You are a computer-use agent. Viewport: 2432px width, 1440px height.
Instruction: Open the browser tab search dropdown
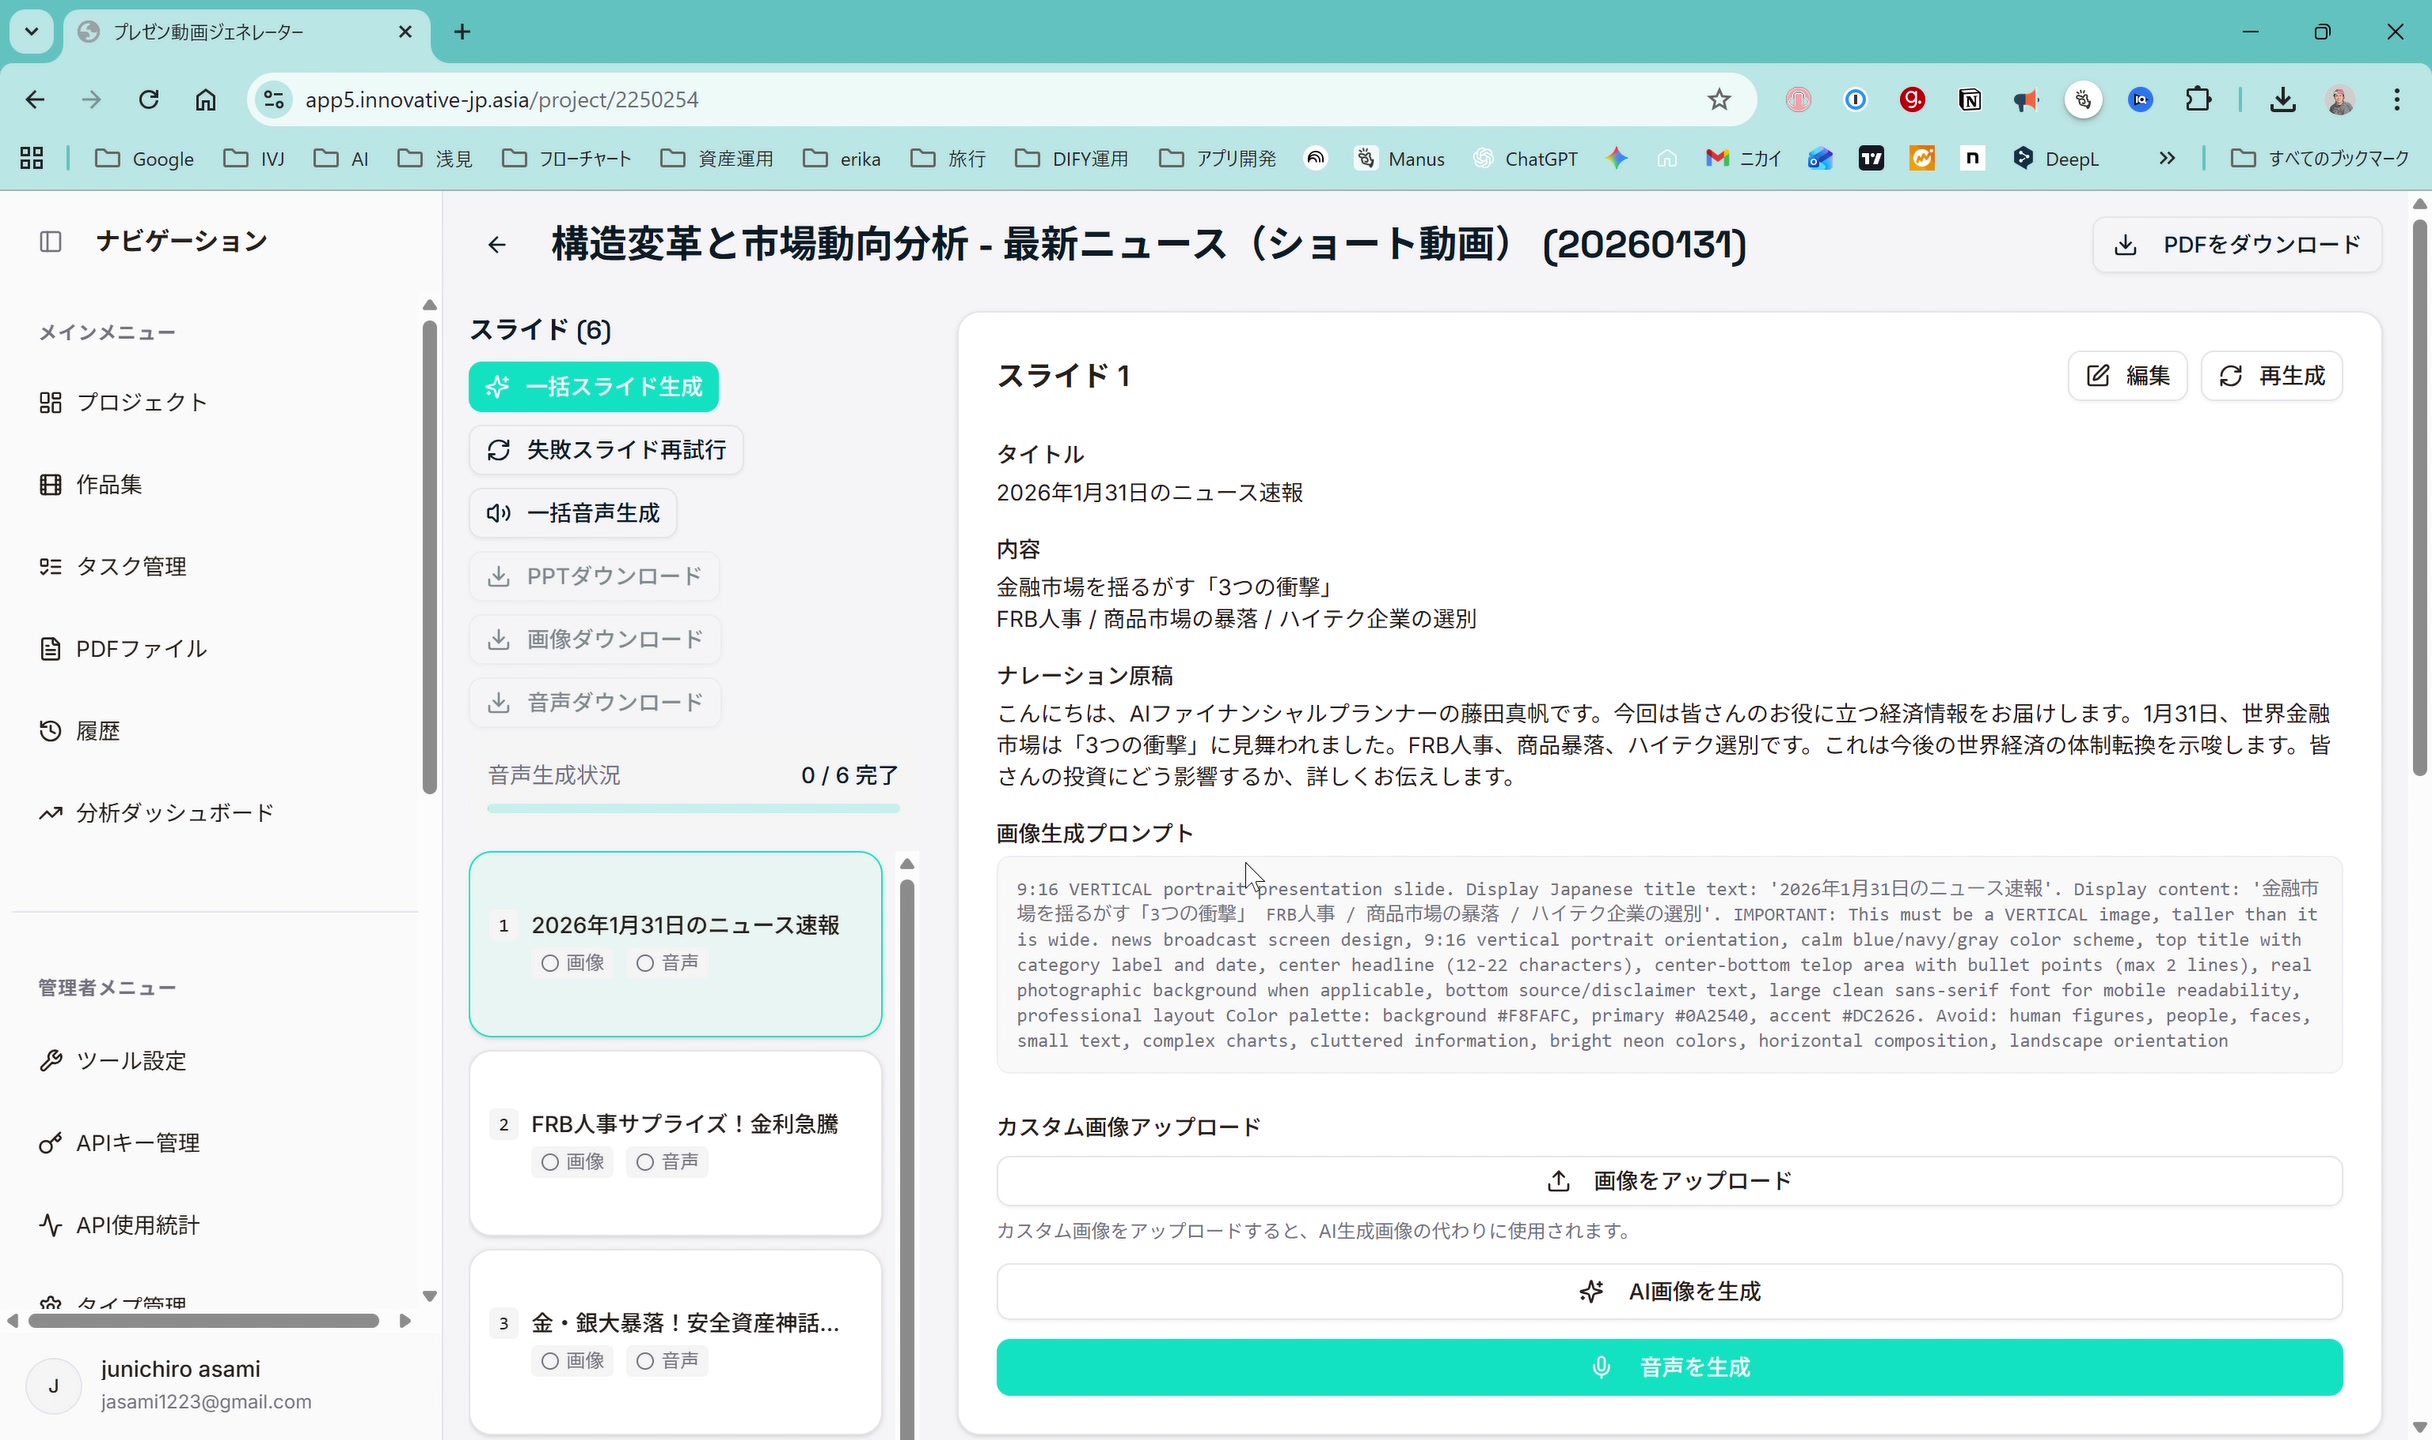[31, 31]
